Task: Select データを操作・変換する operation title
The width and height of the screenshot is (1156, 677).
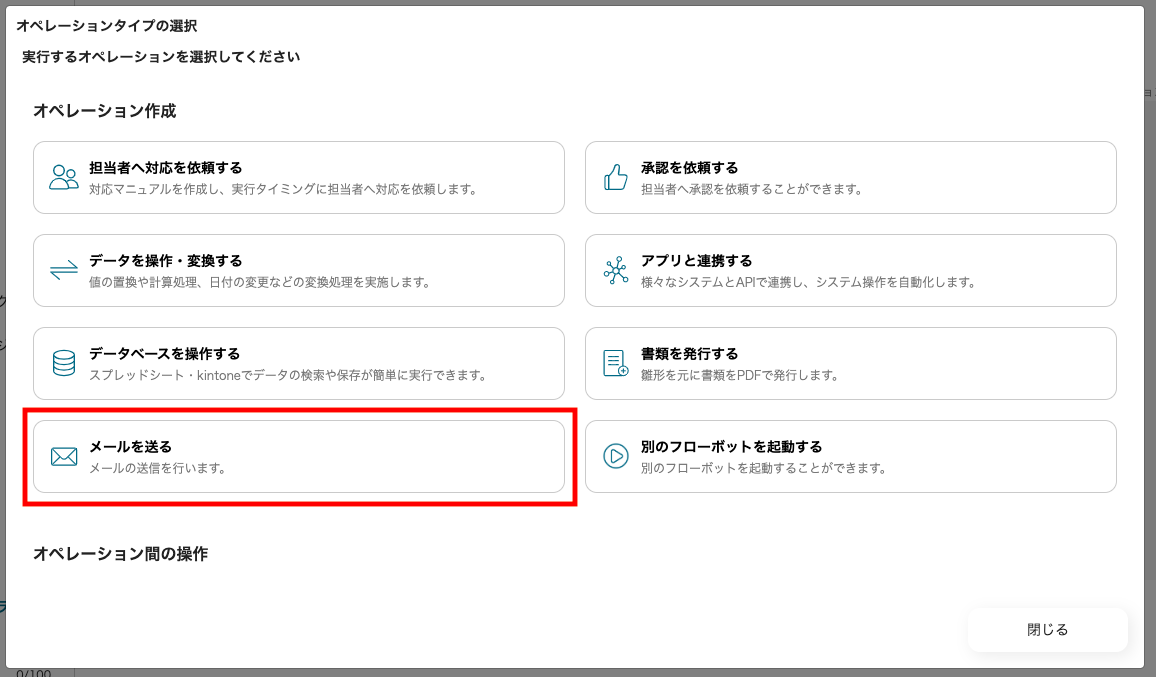Action: [165, 261]
